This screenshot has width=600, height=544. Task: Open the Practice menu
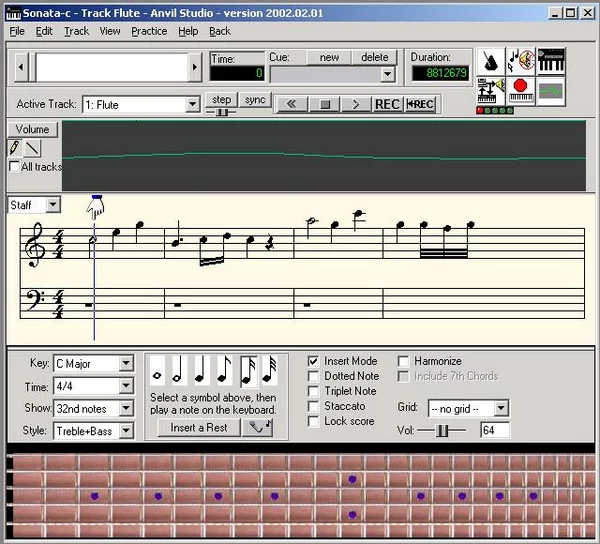149,31
